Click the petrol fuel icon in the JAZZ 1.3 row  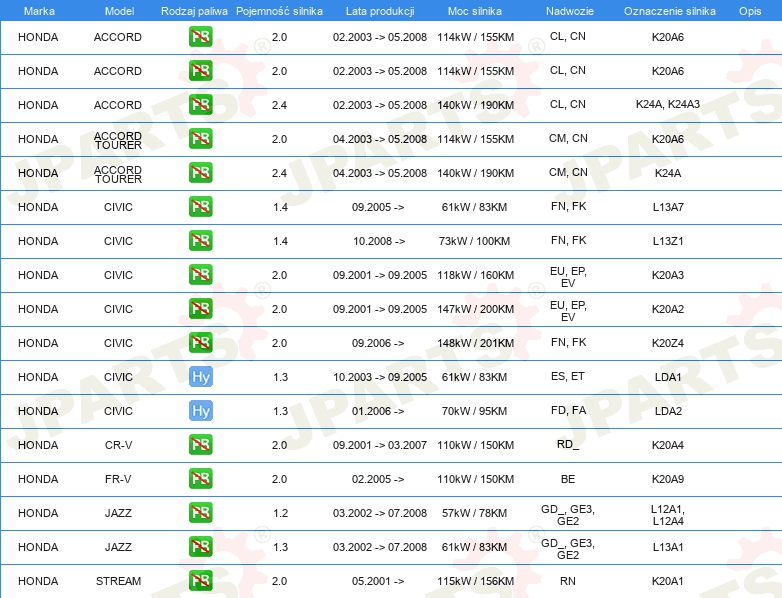tap(200, 546)
